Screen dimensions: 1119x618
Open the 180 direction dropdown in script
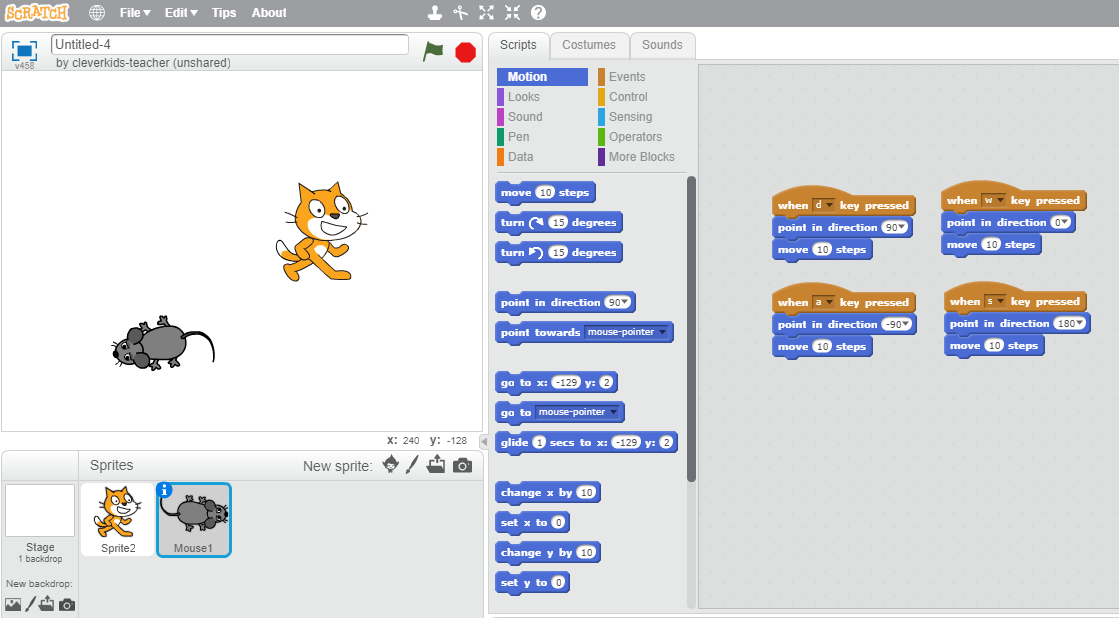click(1079, 323)
